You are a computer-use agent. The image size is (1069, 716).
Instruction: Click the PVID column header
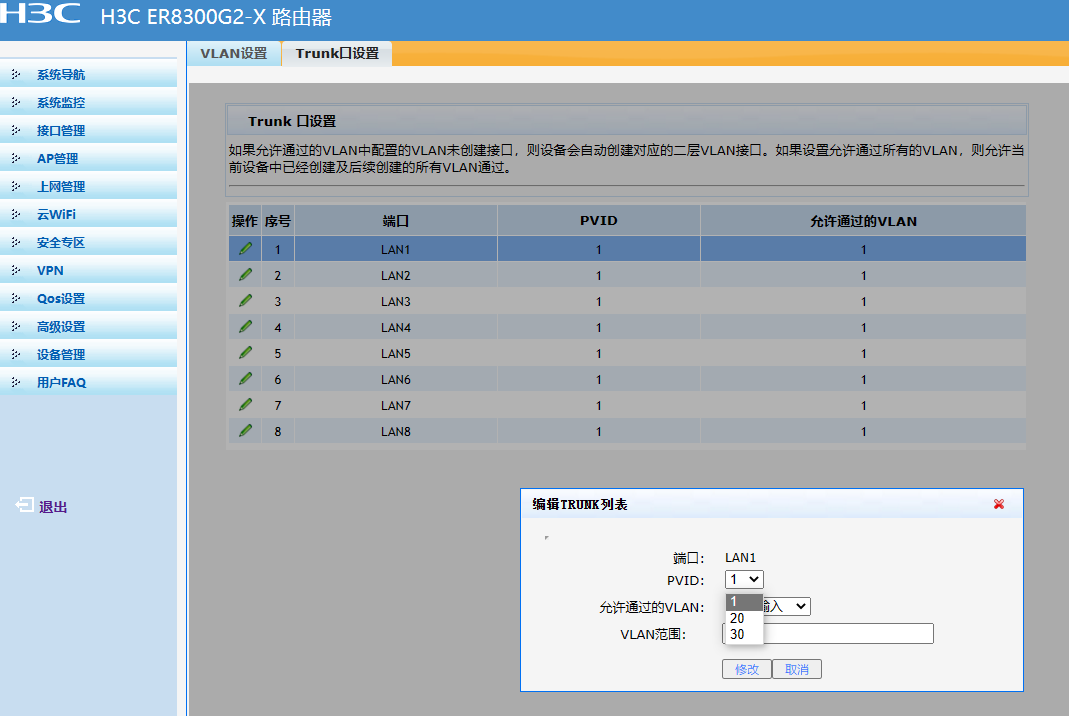coord(599,220)
